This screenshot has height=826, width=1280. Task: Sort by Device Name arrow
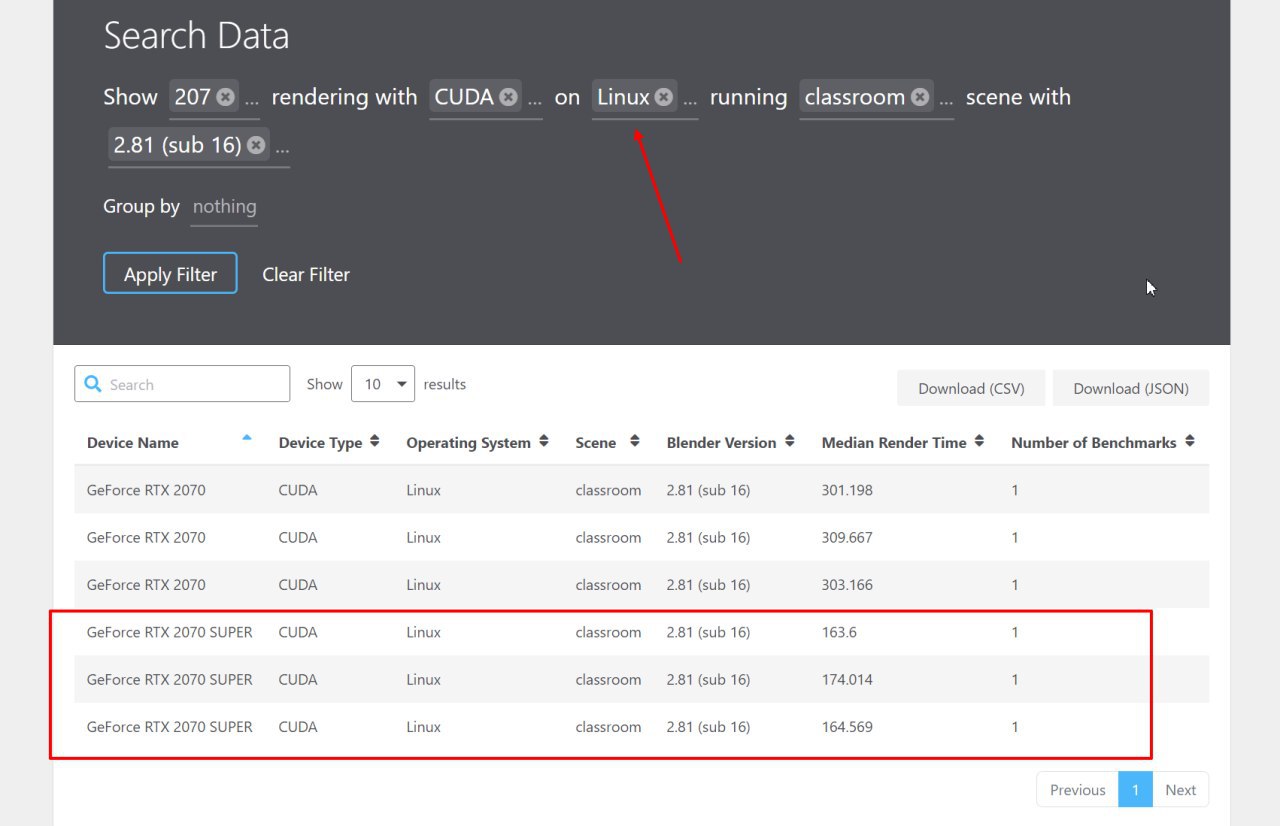coord(247,438)
